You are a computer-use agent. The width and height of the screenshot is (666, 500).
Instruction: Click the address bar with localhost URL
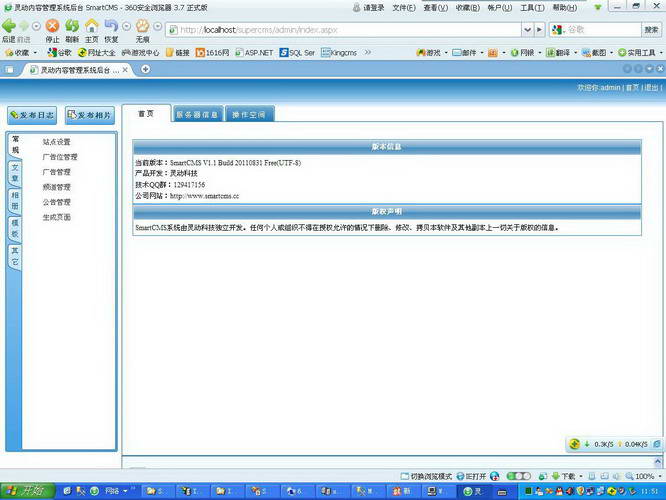[x=344, y=30]
